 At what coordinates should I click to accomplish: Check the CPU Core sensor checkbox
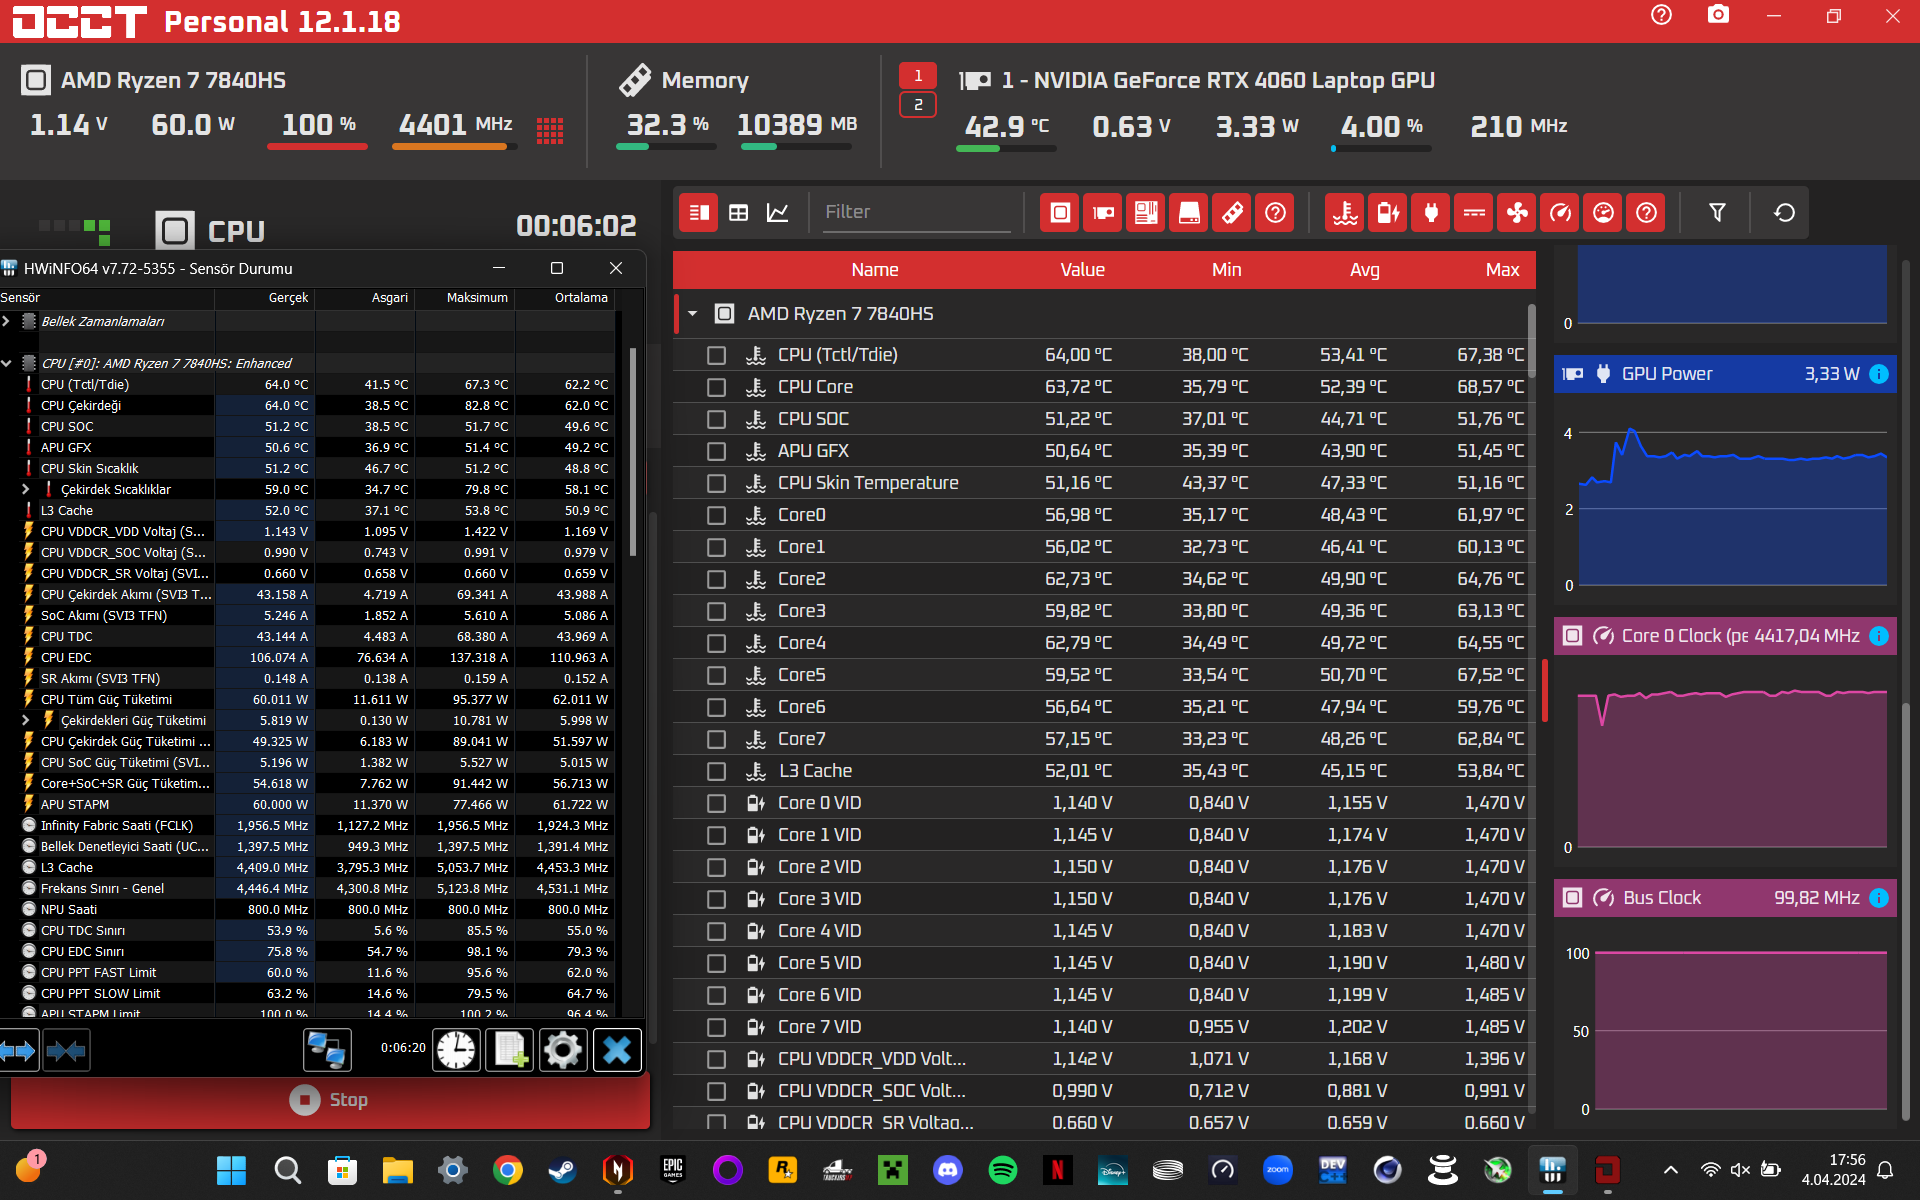click(x=716, y=387)
